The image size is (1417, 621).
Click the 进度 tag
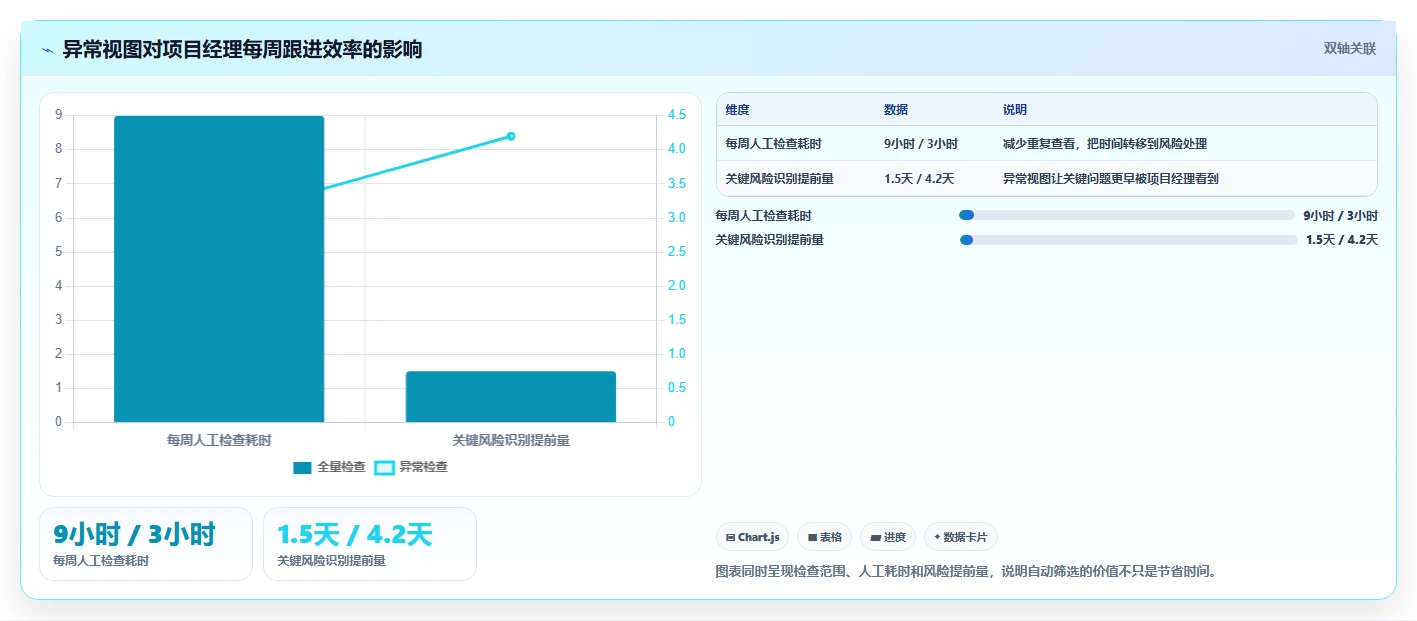pos(888,537)
